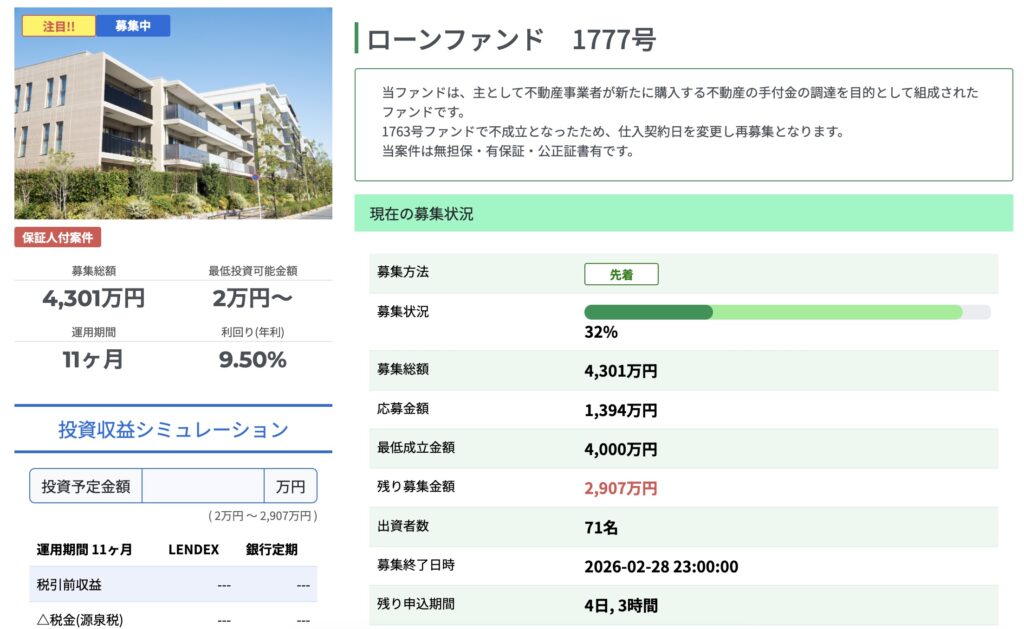Click the fund description text box
The image size is (1024, 629).
click(x=683, y=124)
